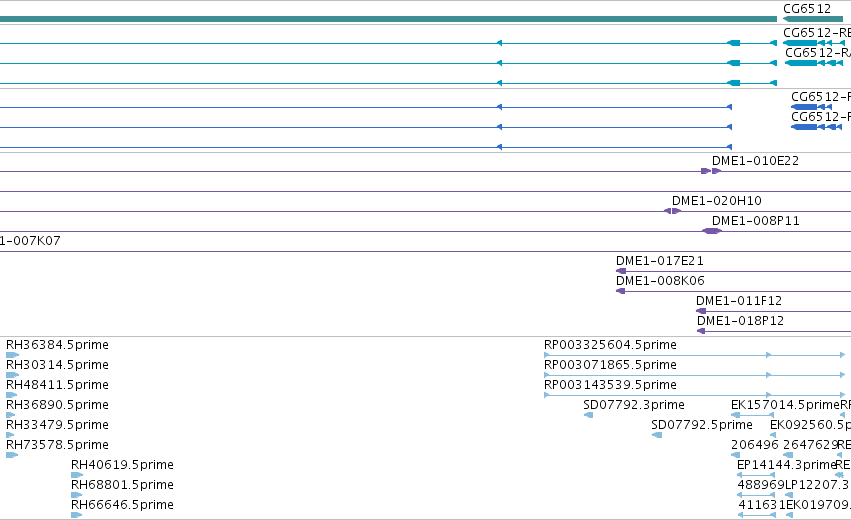Image resolution: width=851 pixels, height=520 pixels.
Task: Select the 488969 label
Action: coord(761,486)
